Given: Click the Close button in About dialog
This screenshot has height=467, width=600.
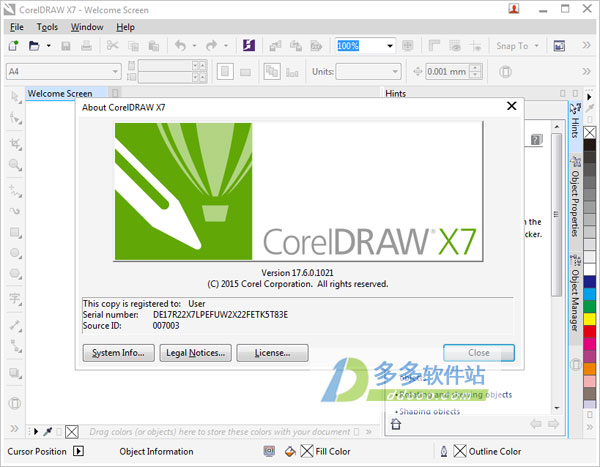Looking at the screenshot, I should point(479,353).
